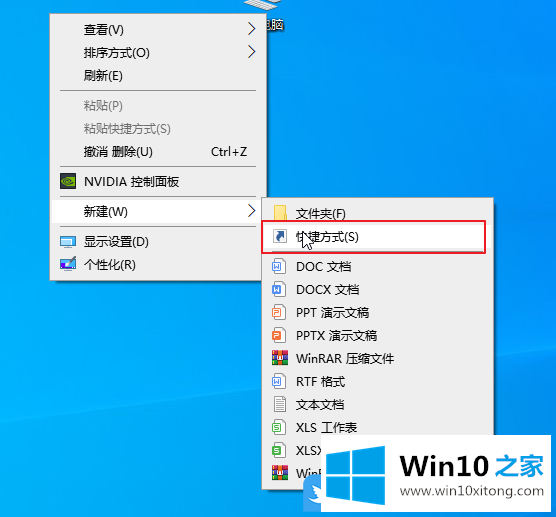Click the shortcut arrow icon
The height and width of the screenshot is (517, 556).
pyautogui.click(x=280, y=236)
